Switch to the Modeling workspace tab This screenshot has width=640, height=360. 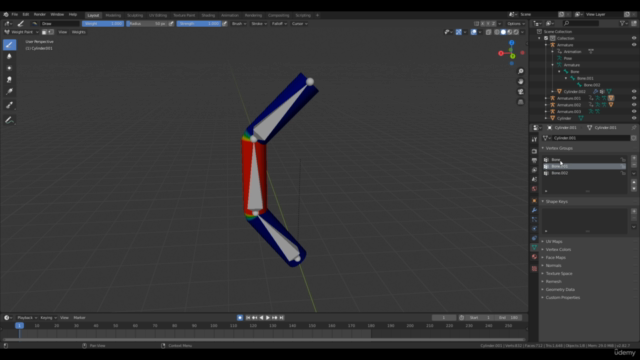[113, 15]
